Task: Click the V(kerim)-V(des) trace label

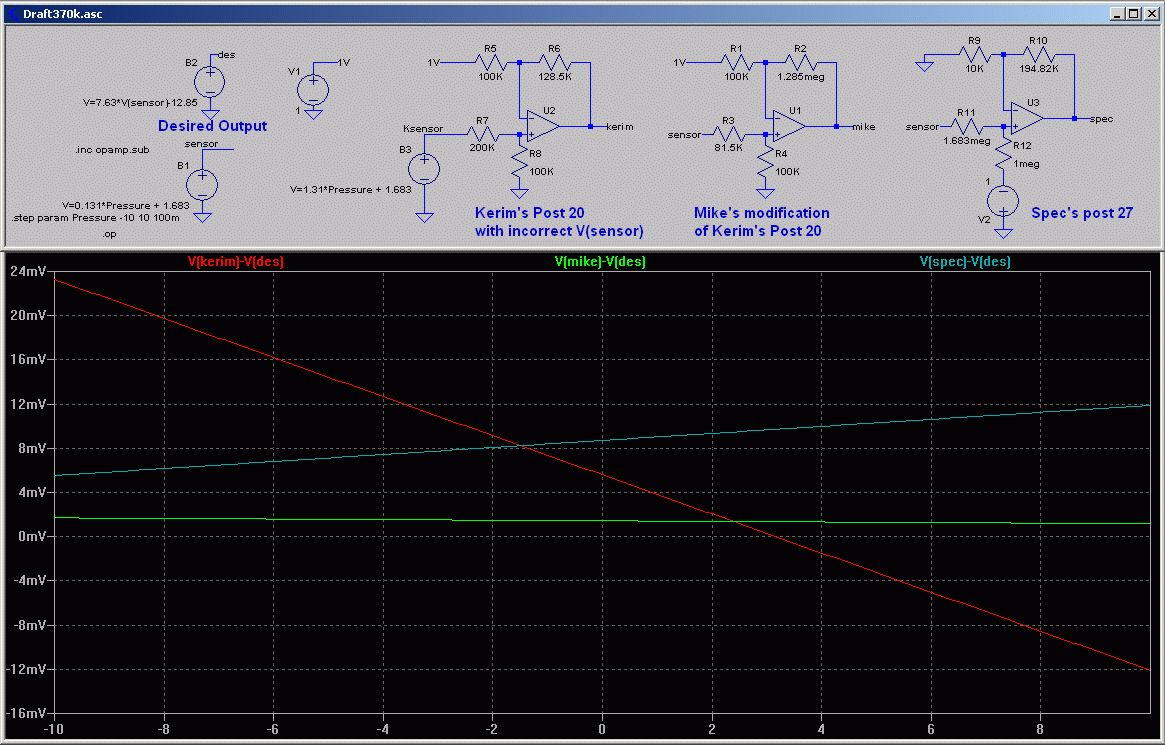Action: pos(236,261)
